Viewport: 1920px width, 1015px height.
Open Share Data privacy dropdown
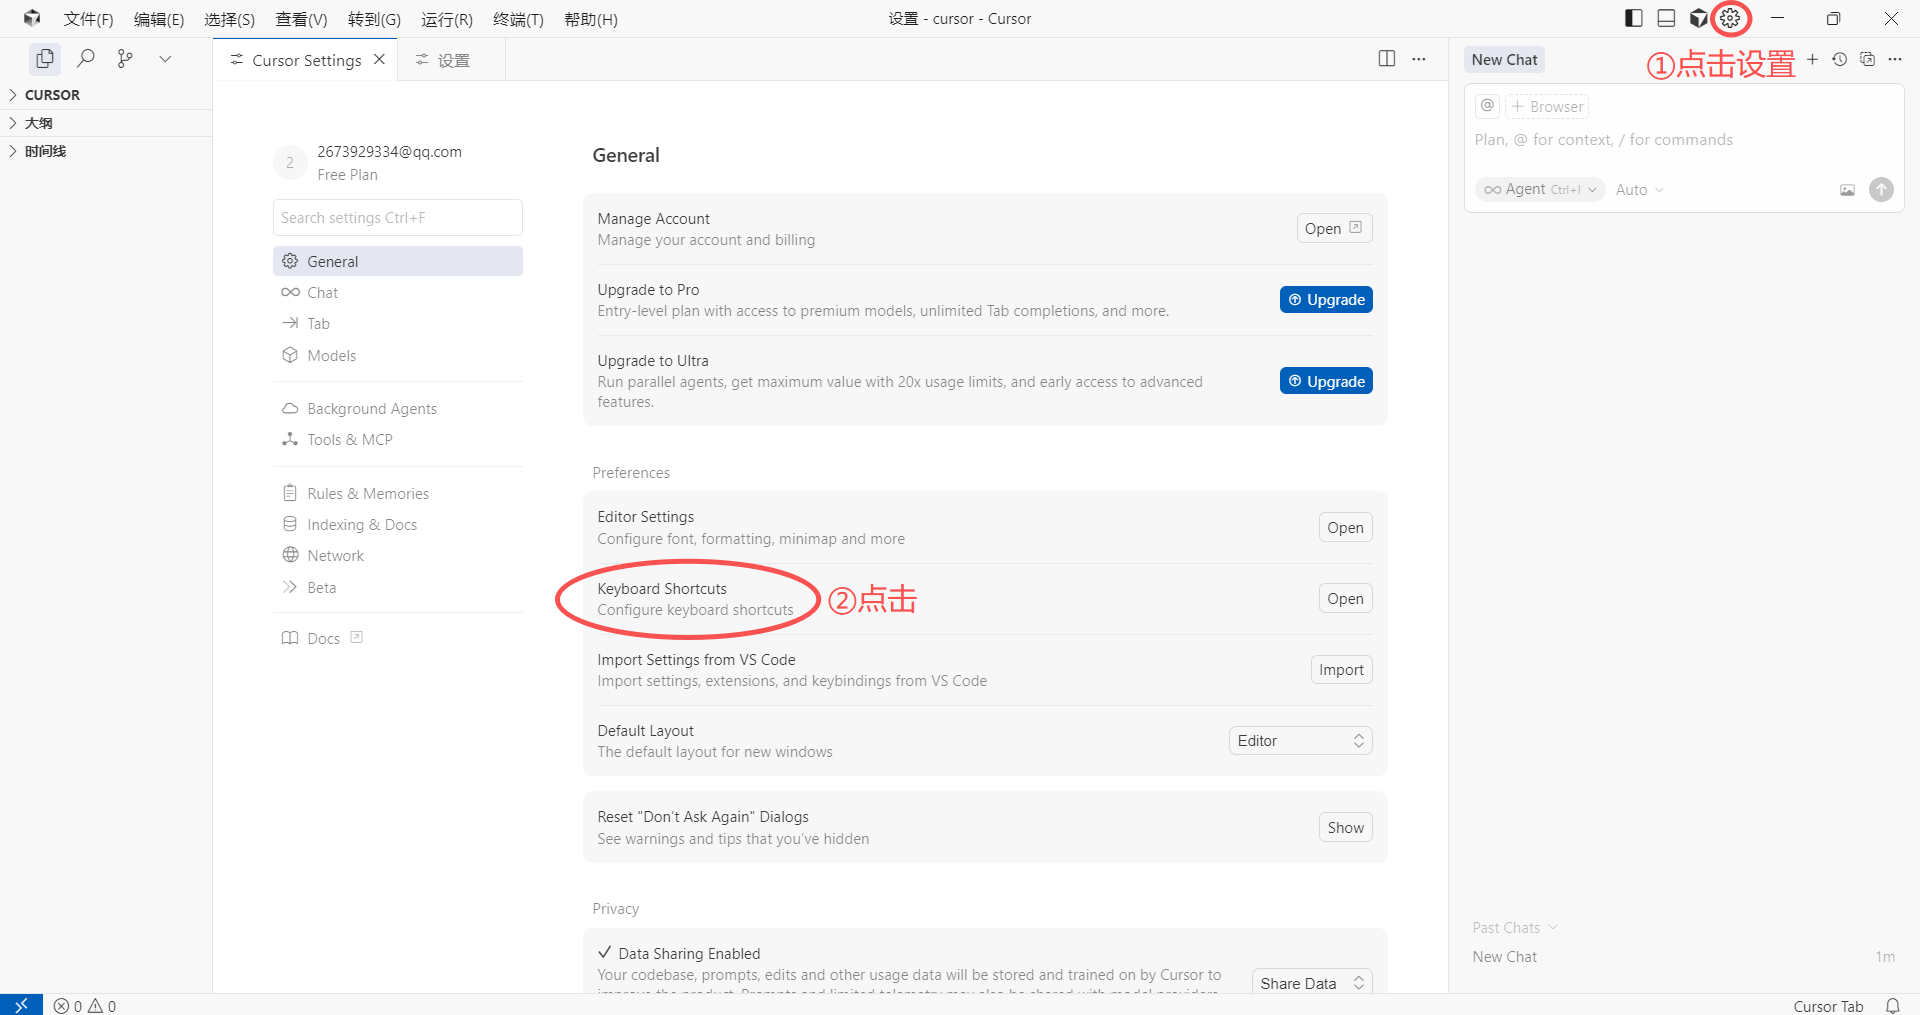pyautogui.click(x=1312, y=983)
